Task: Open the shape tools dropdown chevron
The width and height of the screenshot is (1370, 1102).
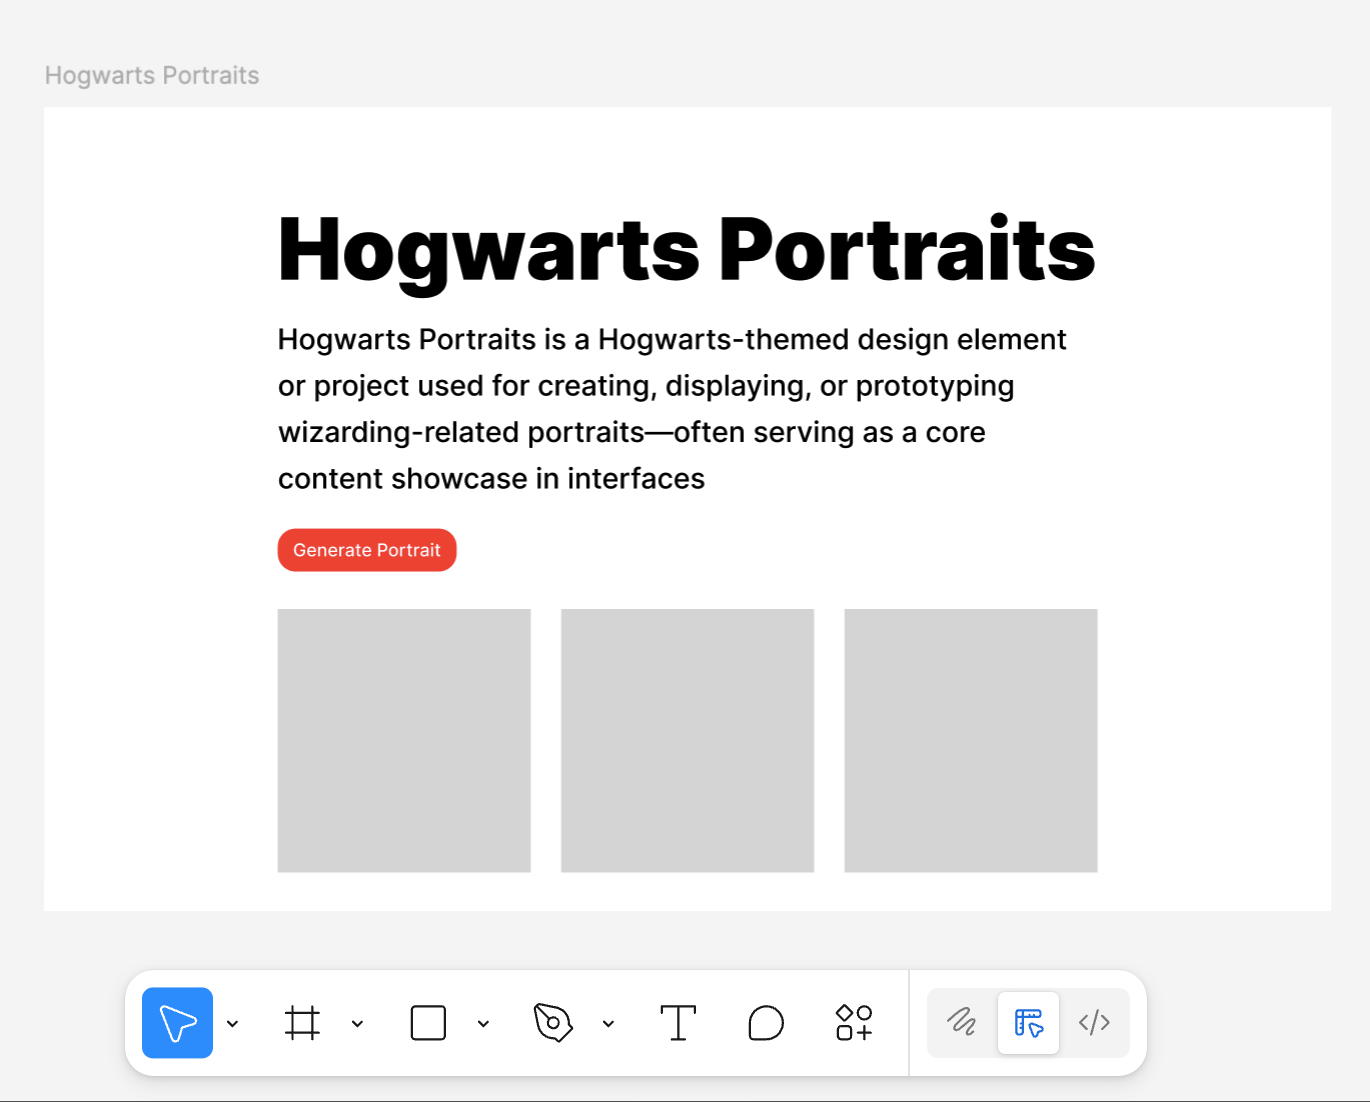Action: pos(483,1024)
